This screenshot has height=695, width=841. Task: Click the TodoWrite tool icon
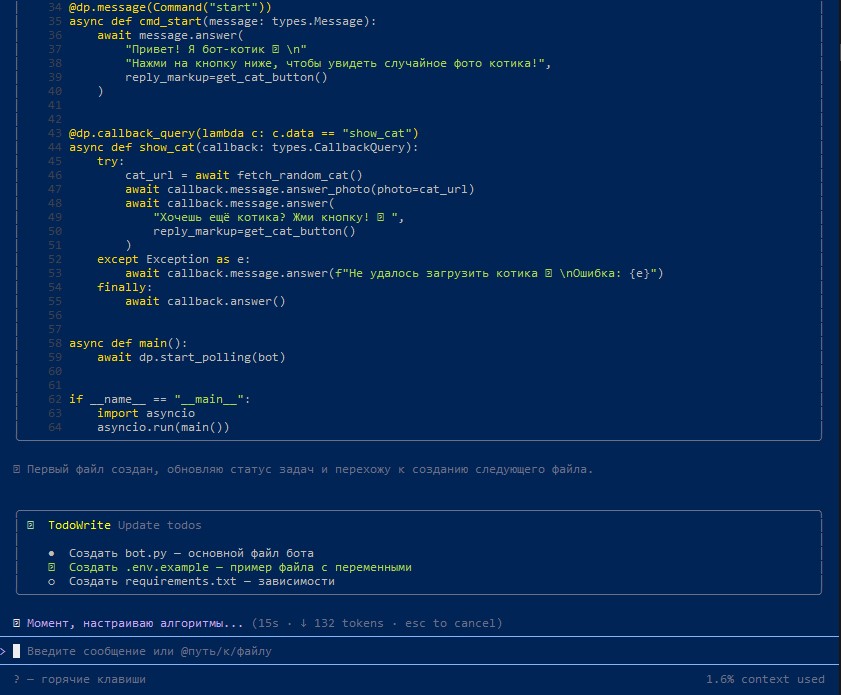tap(31, 525)
